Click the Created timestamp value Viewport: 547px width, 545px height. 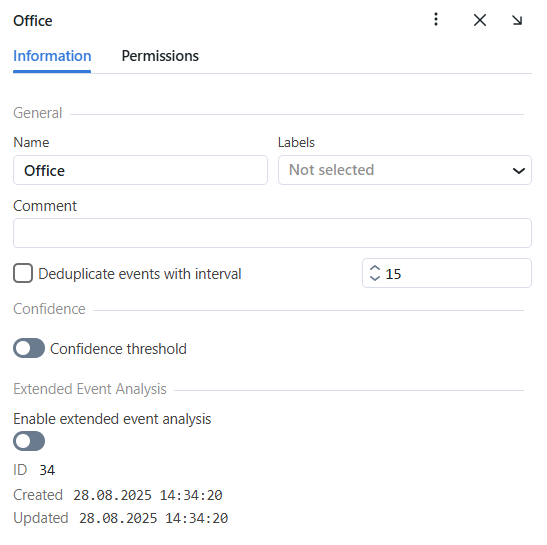[x=148, y=495]
